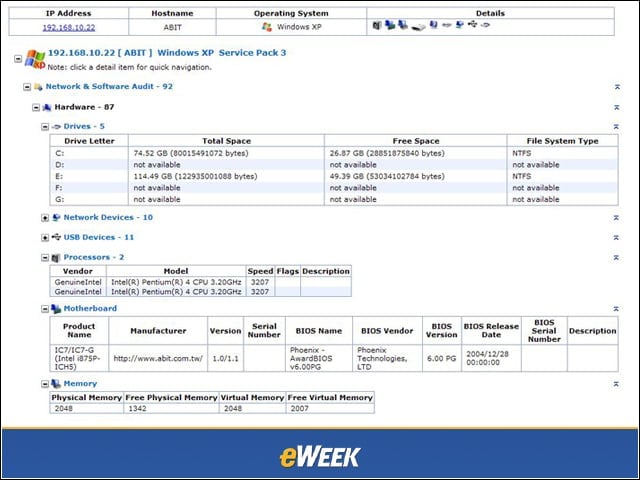Viewport: 640px width, 480px height.
Task: Jump to top via arrow on USB Devices row
Action: [616, 238]
